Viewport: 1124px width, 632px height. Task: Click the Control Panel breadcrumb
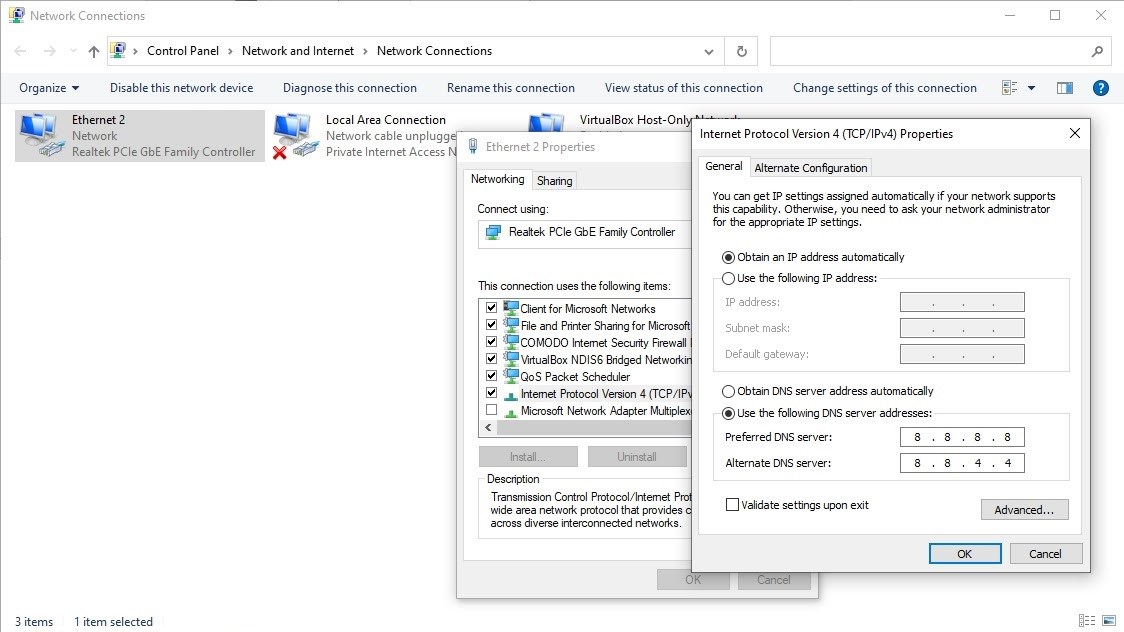[183, 51]
